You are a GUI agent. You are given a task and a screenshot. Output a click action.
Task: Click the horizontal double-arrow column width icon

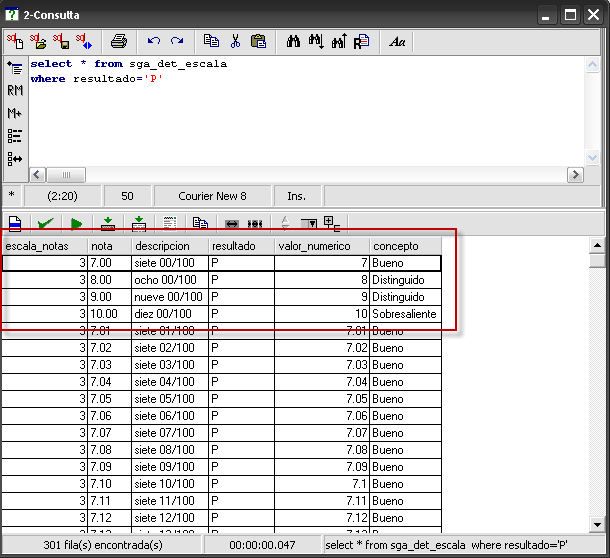click(231, 224)
